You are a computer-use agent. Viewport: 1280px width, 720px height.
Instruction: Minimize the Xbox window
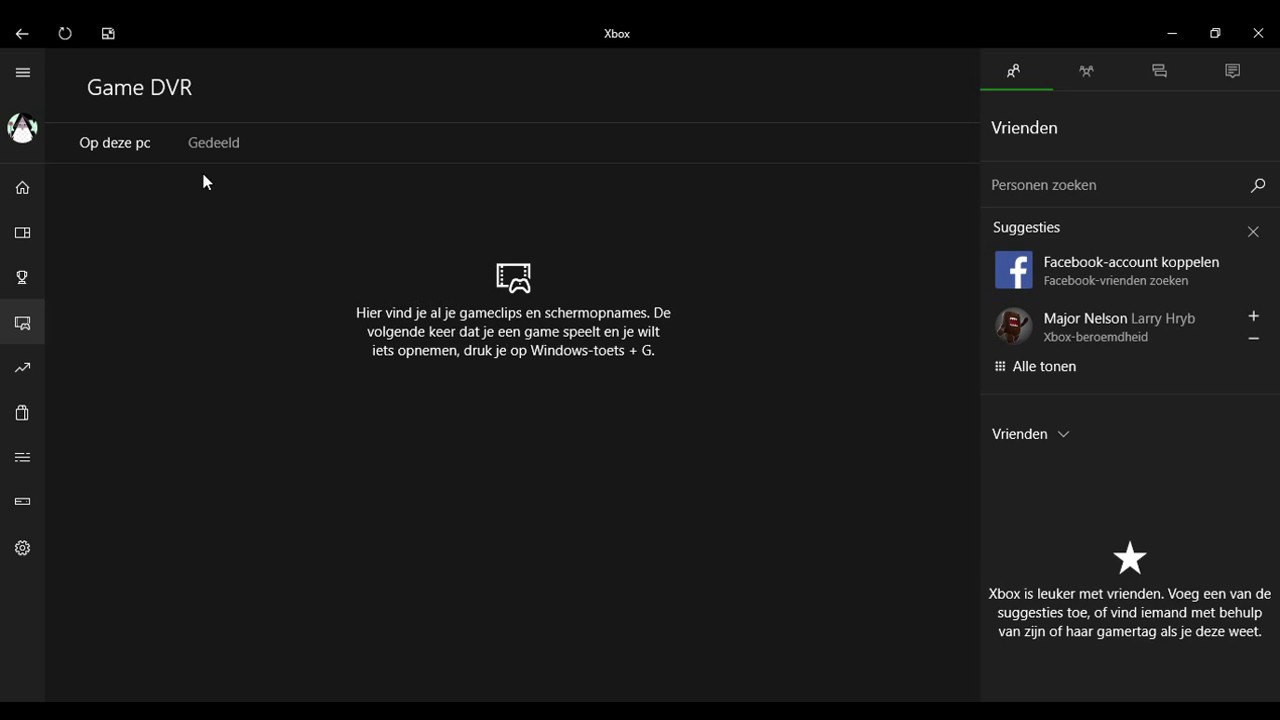(1172, 34)
